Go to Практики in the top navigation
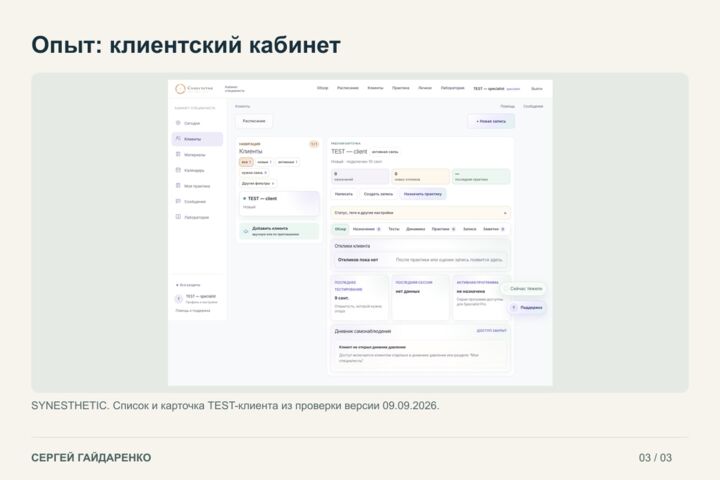 (400, 88)
